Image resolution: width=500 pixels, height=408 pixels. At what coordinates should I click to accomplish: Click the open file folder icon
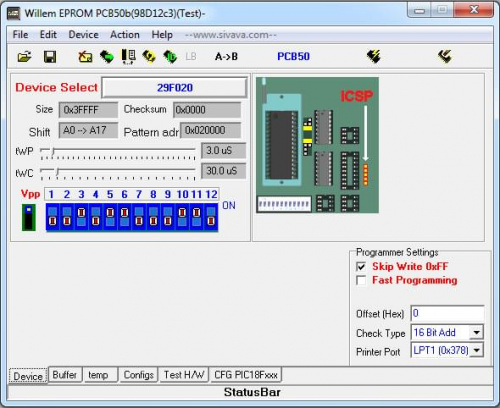24,57
